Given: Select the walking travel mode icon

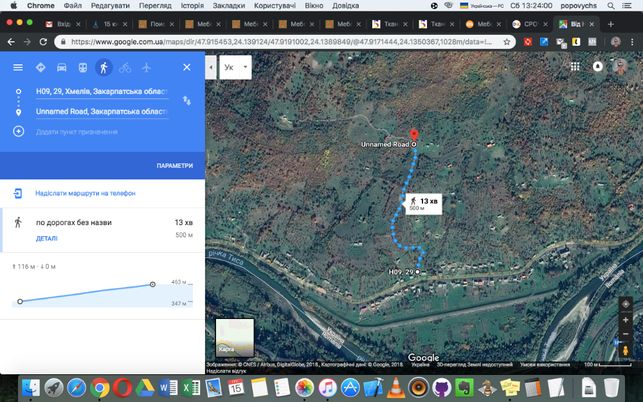Looking at the screenshot, I should pos(104,67).
